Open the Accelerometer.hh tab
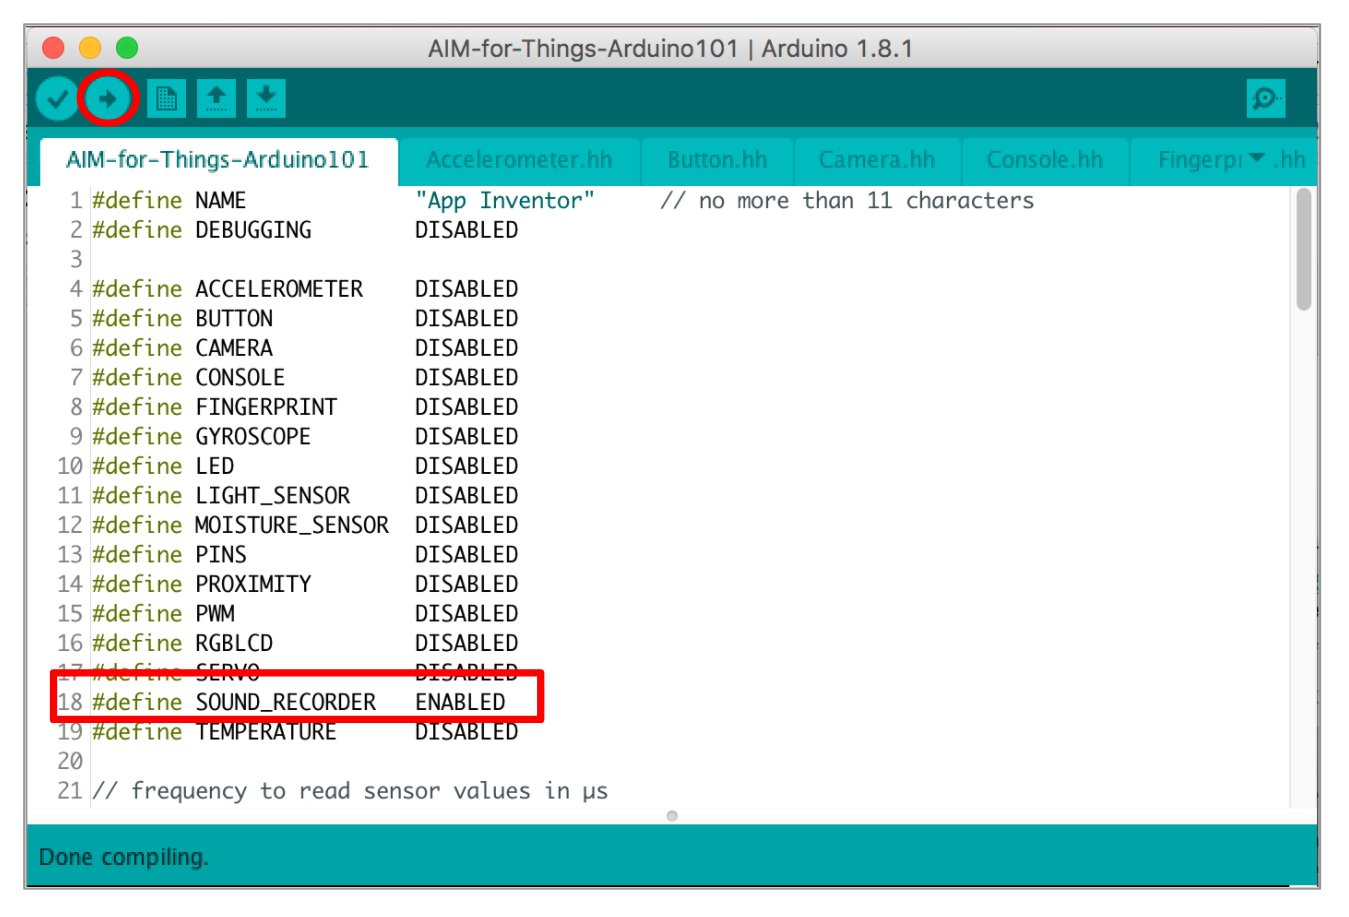 click(519, 160)
